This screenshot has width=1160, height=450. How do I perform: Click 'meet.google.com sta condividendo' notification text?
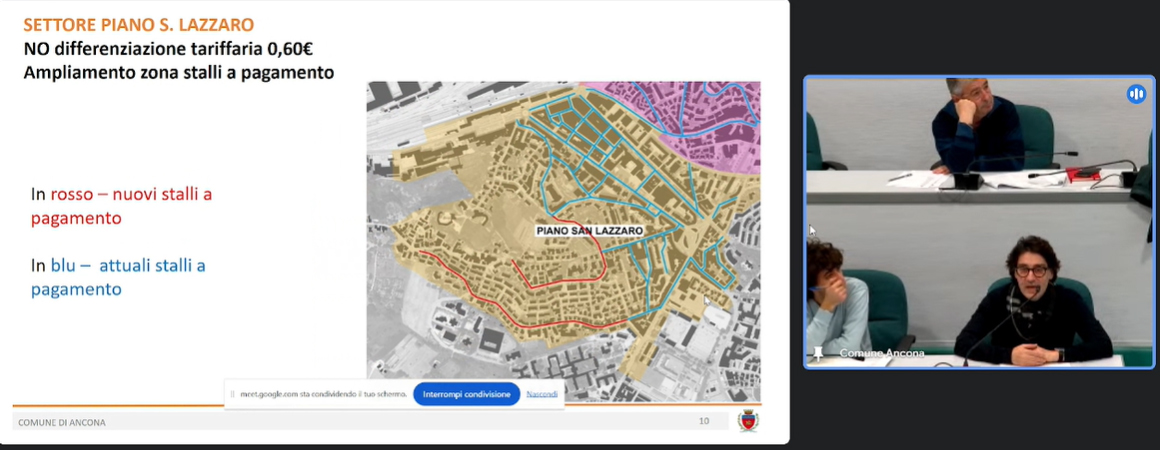323,394
